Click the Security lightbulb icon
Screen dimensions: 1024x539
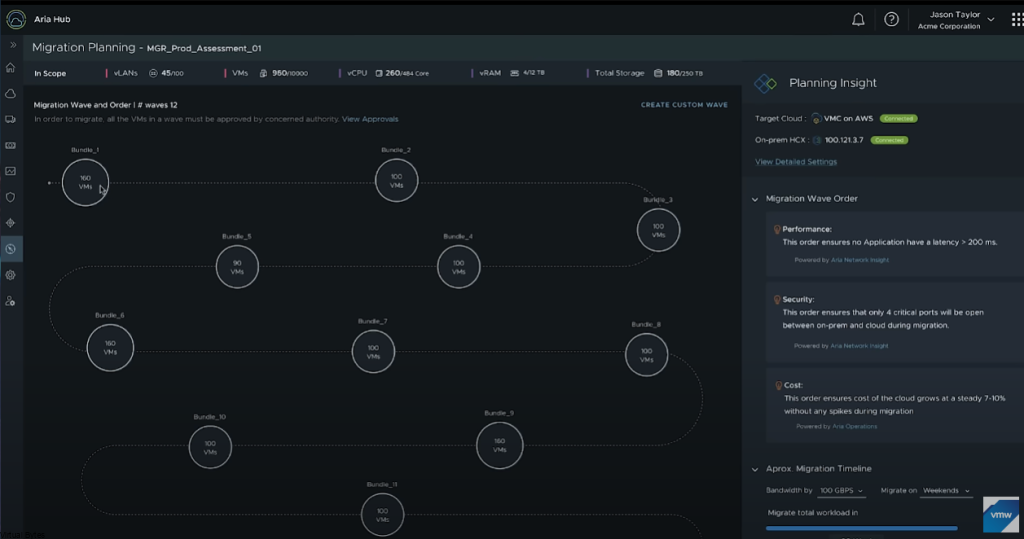[776, 300]
